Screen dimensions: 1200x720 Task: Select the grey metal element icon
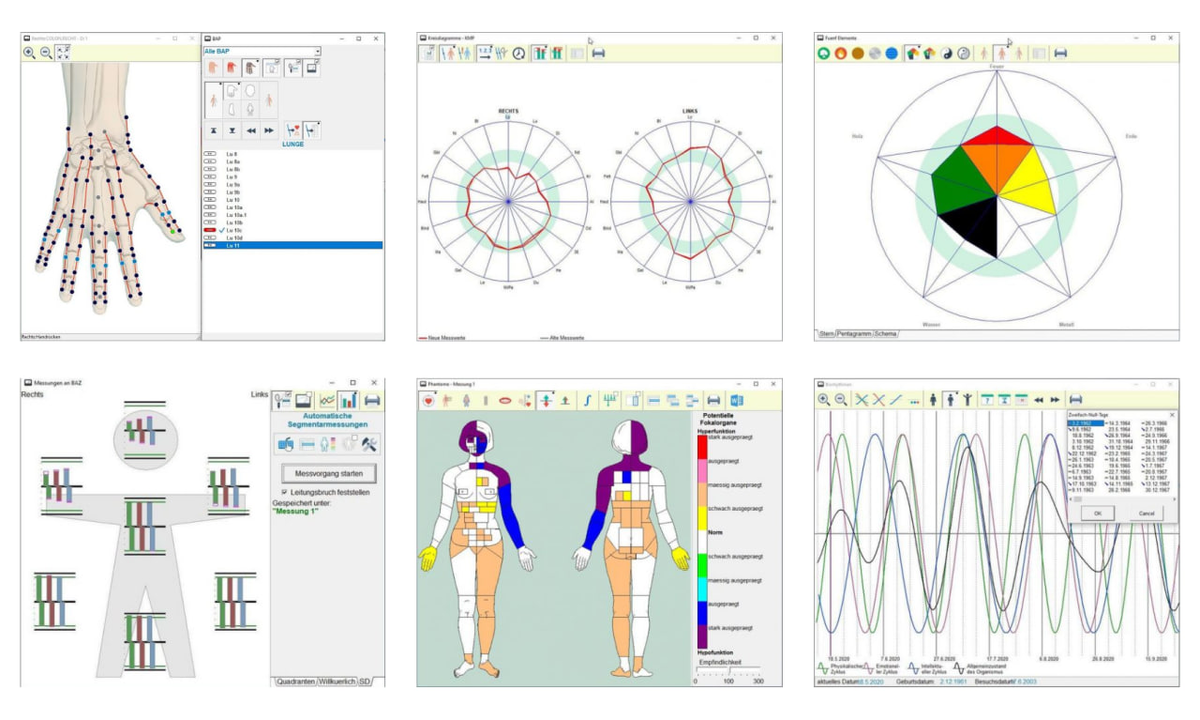[875, 53]
